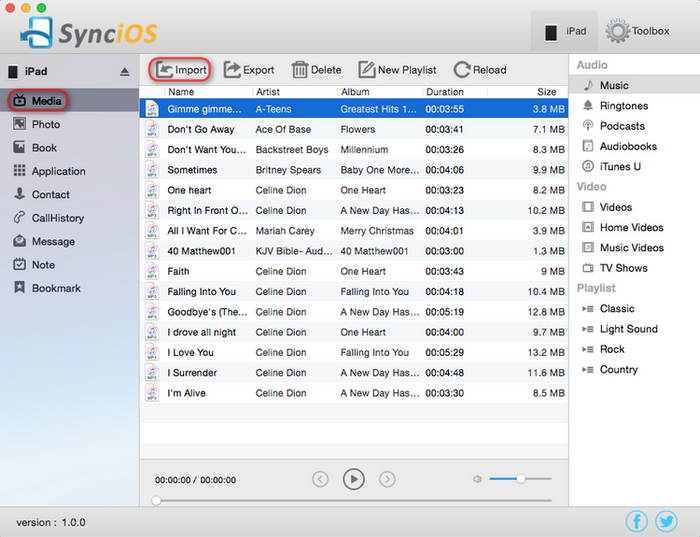Click the MP3 icon of 'Gimme gimme...'
The height and width of the screenshot is (537, 700).
152,109
